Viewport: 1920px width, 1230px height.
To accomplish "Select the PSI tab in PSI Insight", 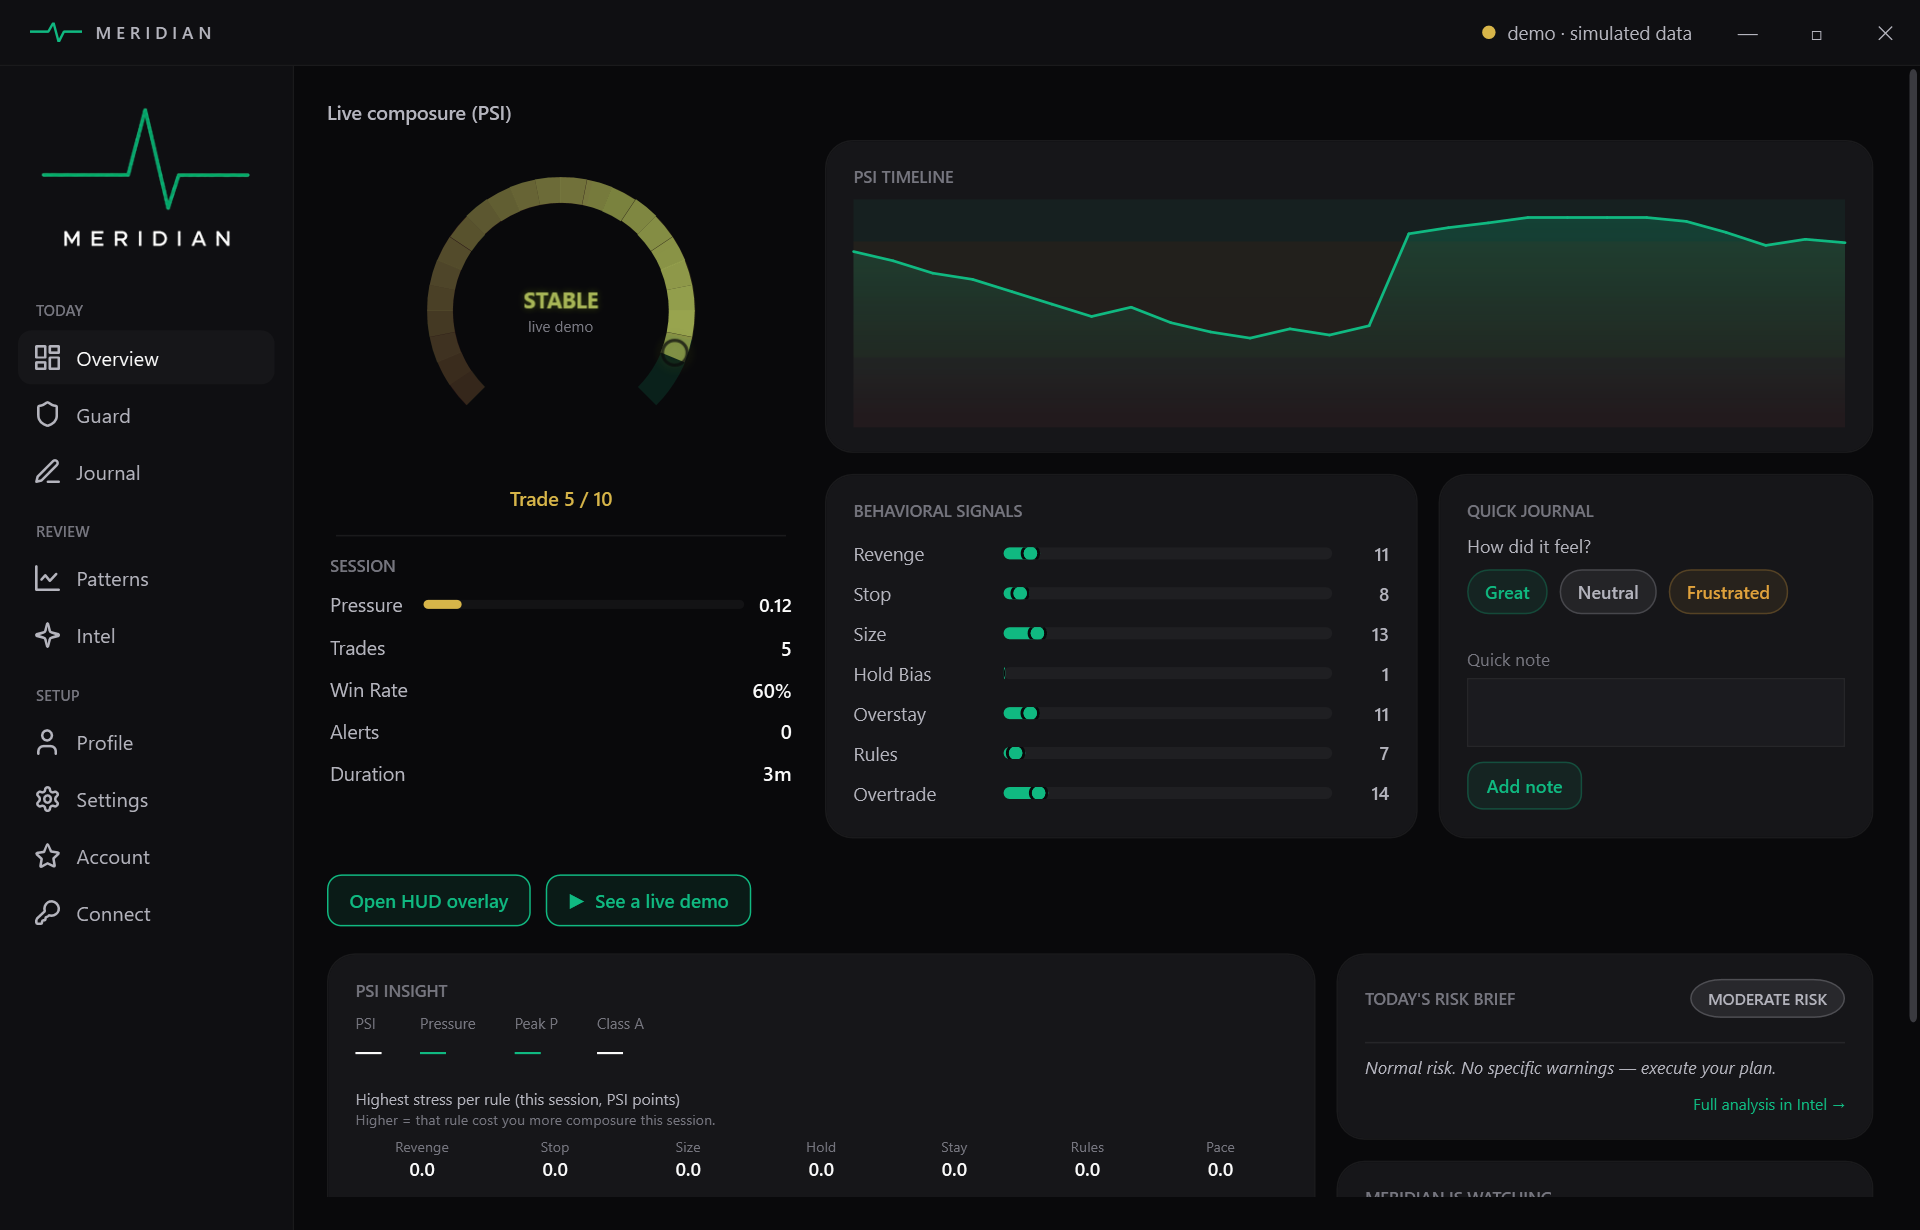I will pyautogui.click(x=366, y=1024).
